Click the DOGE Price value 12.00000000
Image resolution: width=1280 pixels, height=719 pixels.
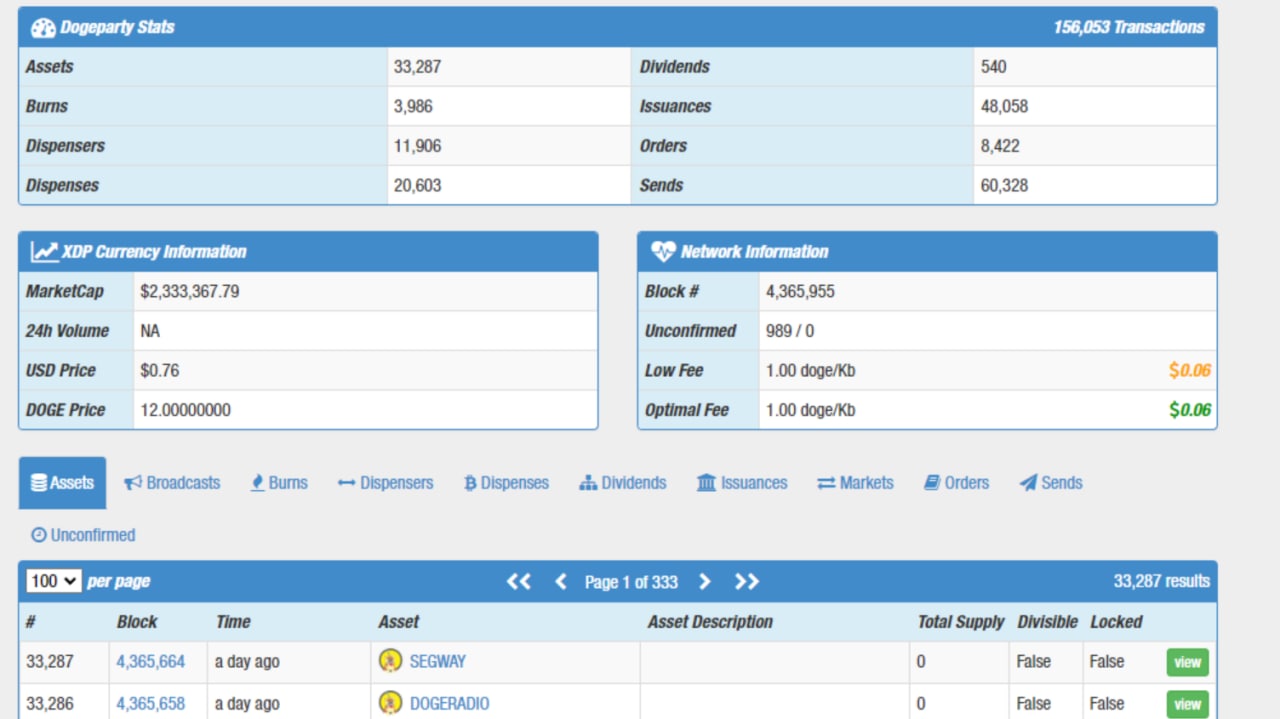[185, 410]
